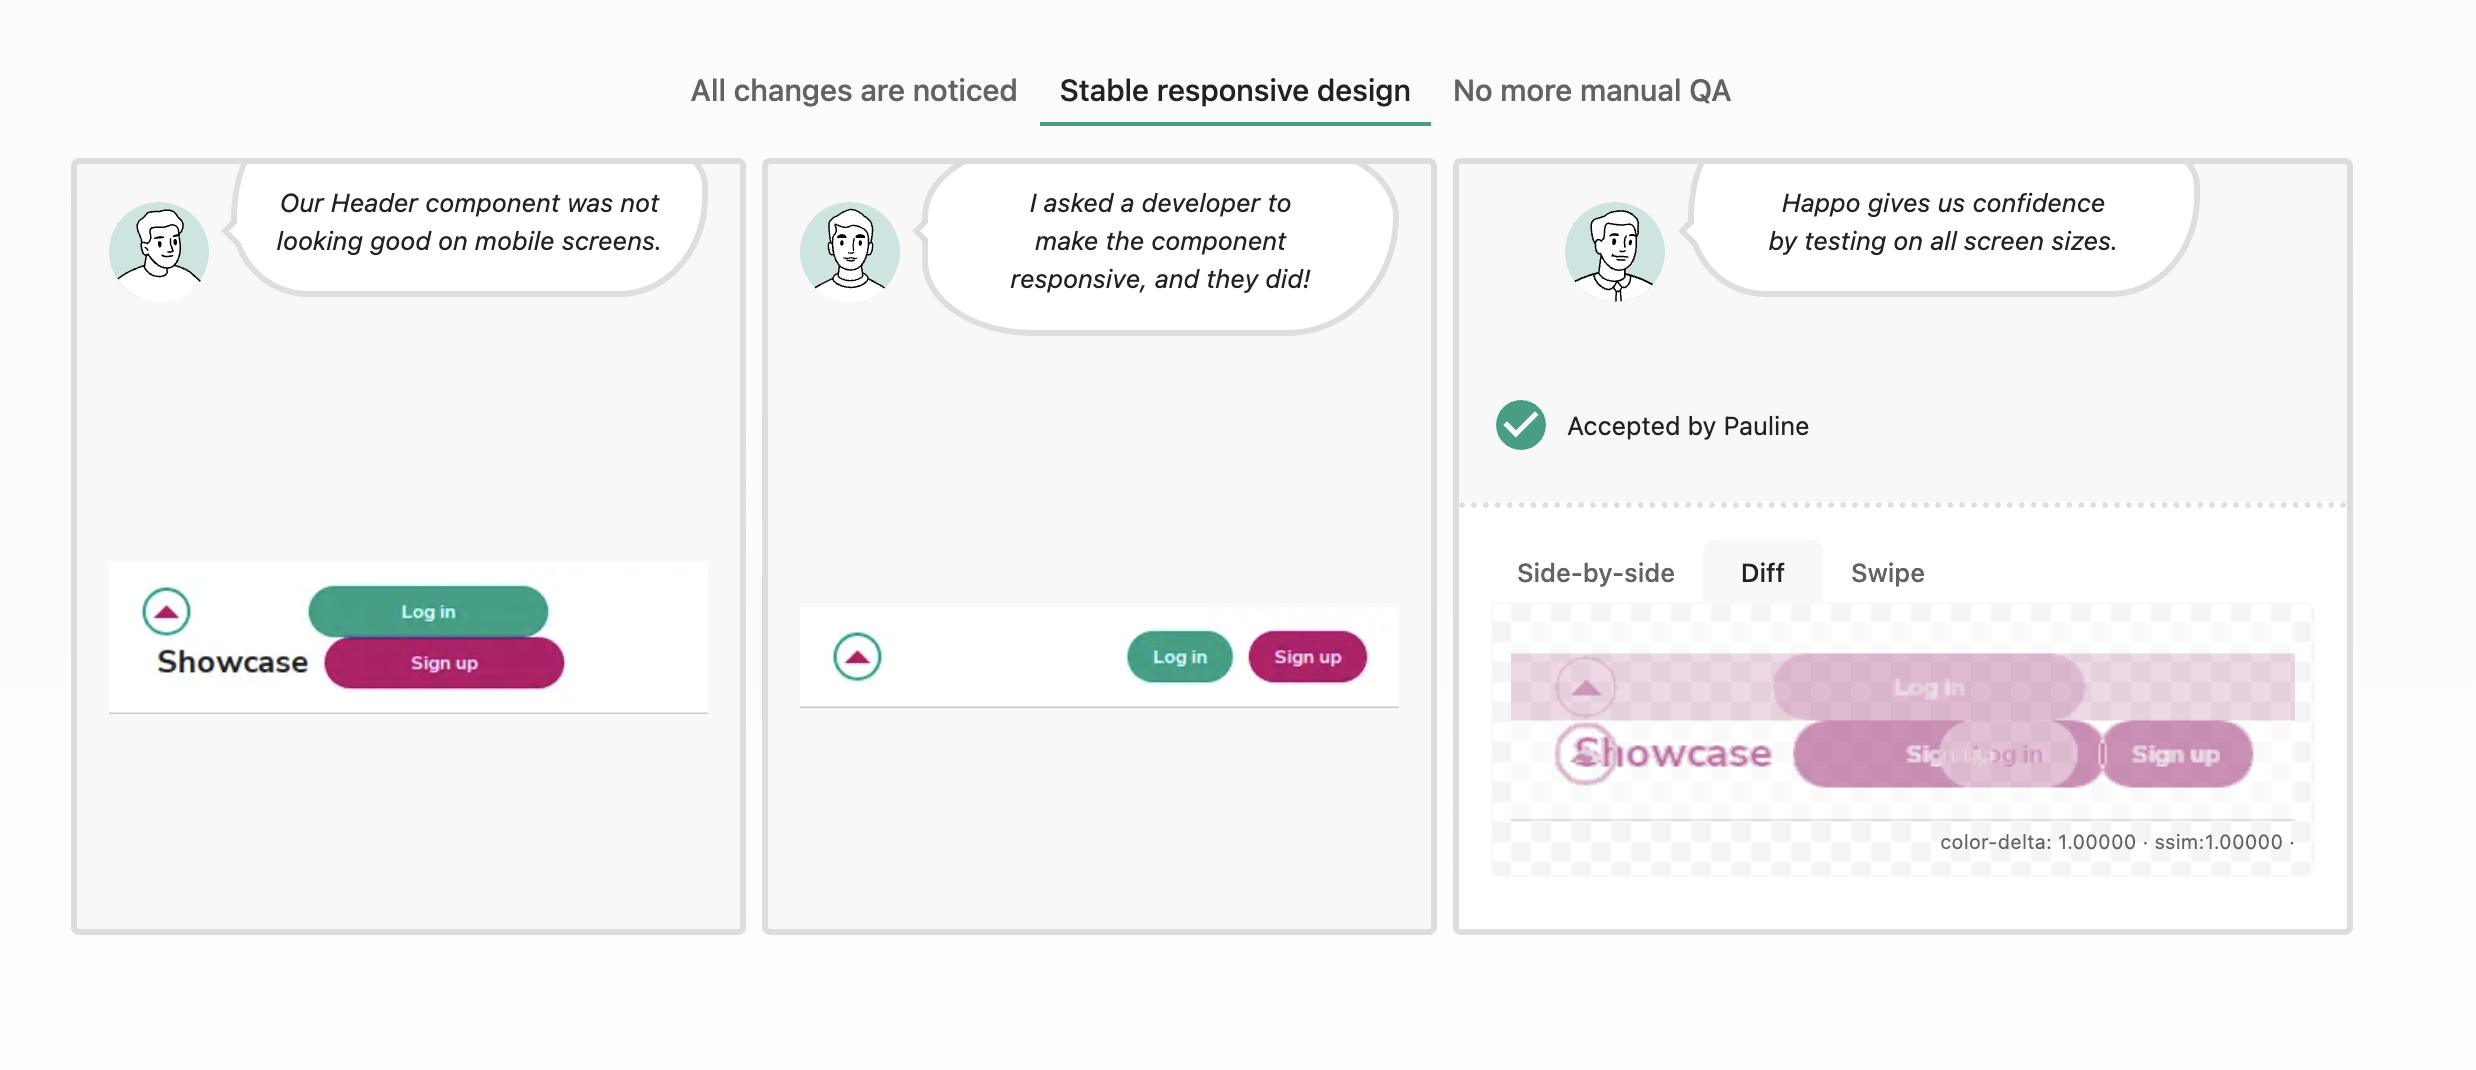Click avatar beside "I asked a developer" bubble

(850, 250)
